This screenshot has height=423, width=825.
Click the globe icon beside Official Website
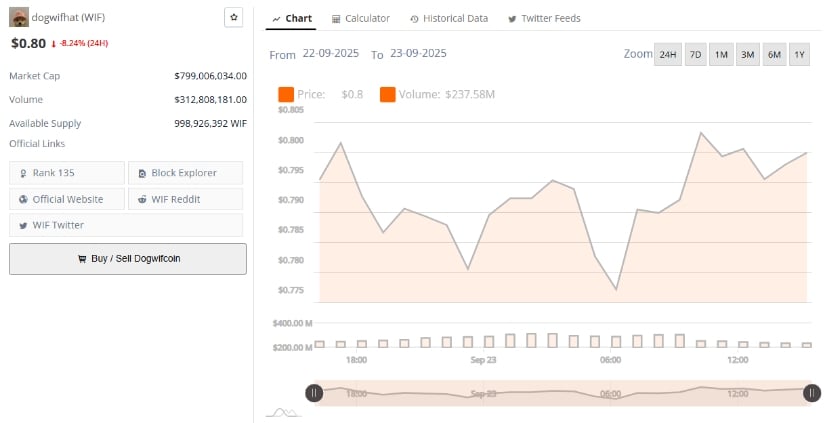[23, 199]
